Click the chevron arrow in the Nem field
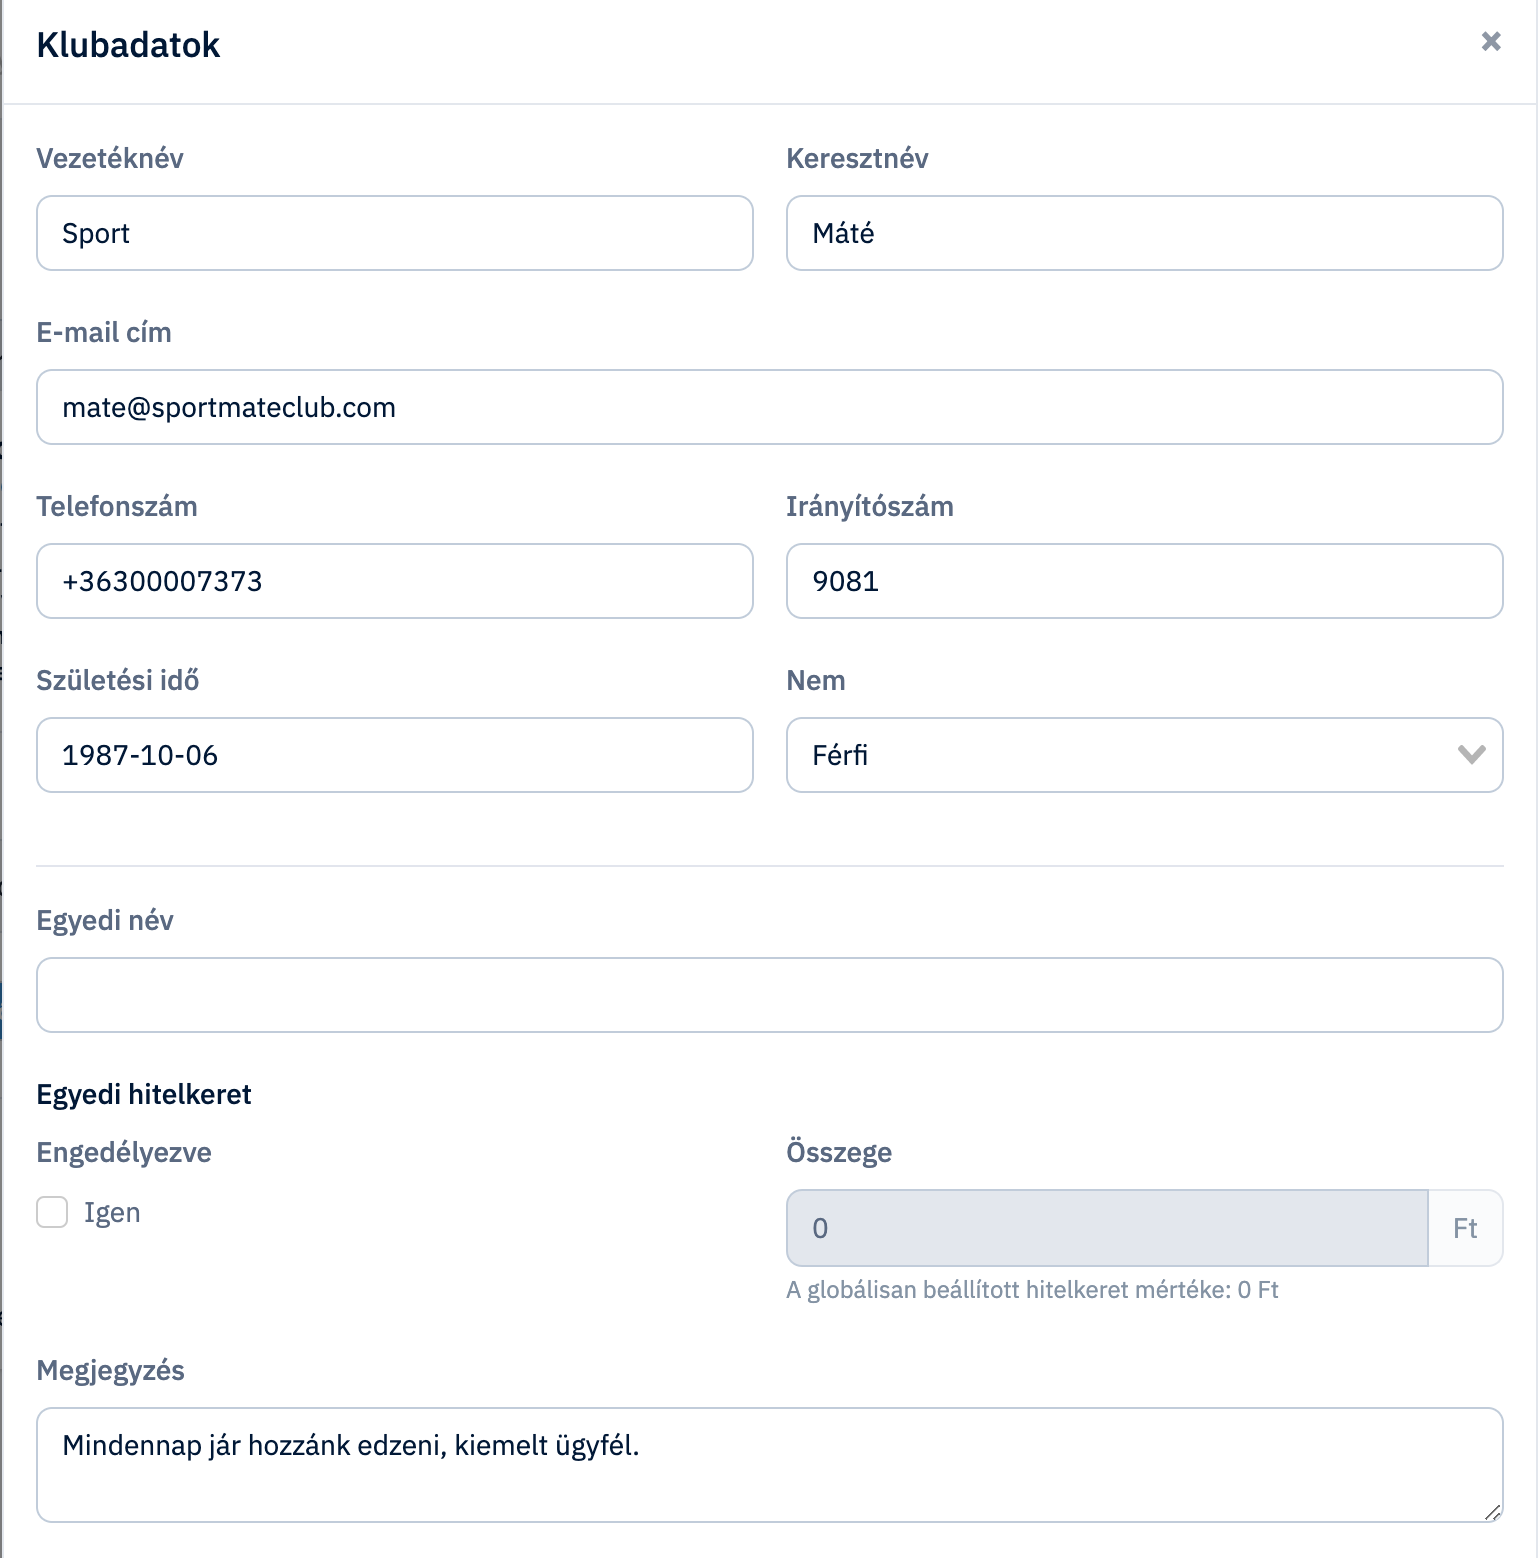 (x=1471, y=755)
